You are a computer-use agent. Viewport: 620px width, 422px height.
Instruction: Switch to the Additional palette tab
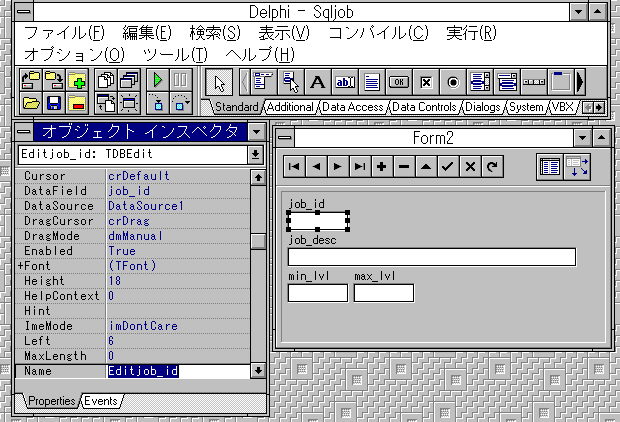[x=290, y=107]
